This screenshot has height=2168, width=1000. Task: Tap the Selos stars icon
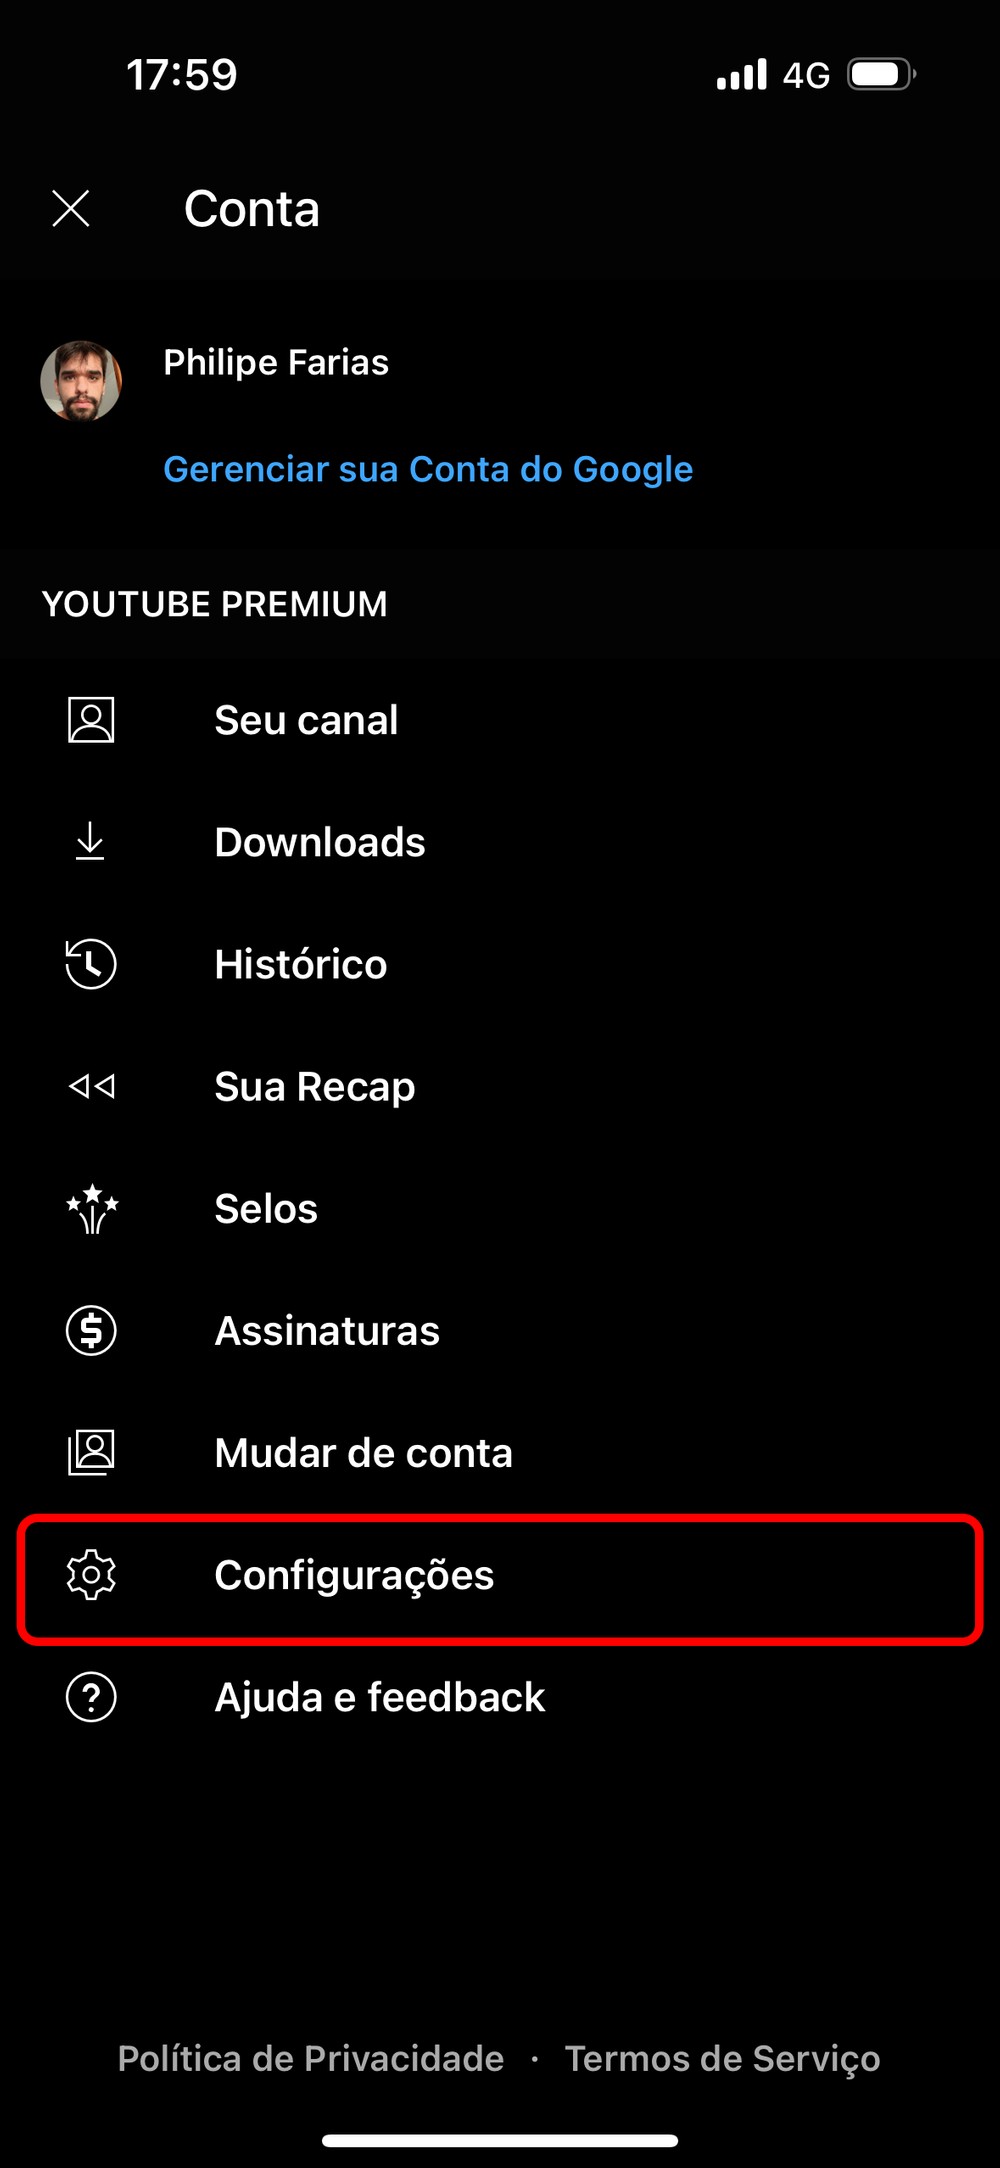pyautogui.click(x=92, y=1208)
